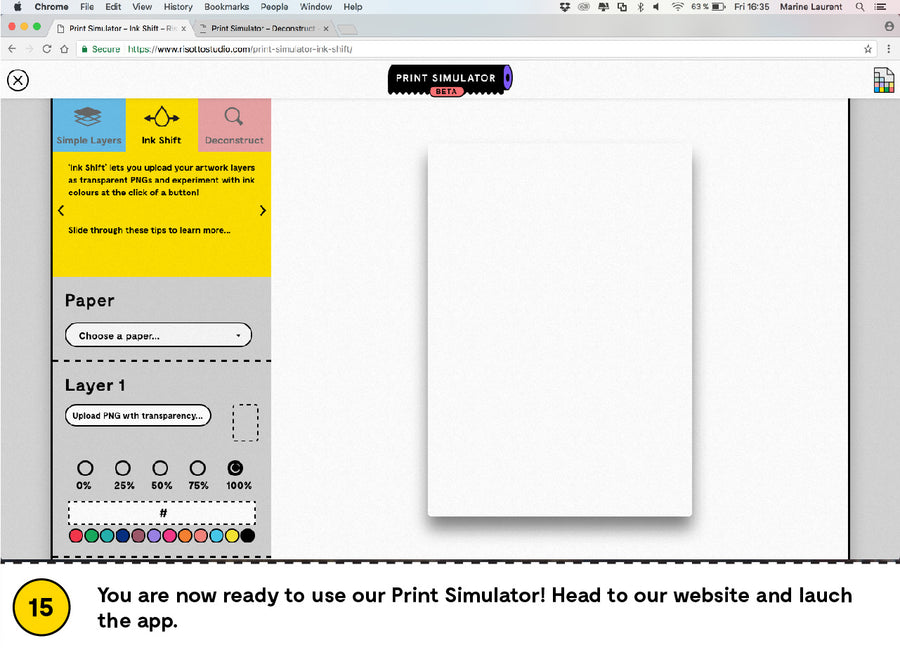Click Upload PNG with transparency button
The image size is (900, 650).
click(x=138, y=415)
